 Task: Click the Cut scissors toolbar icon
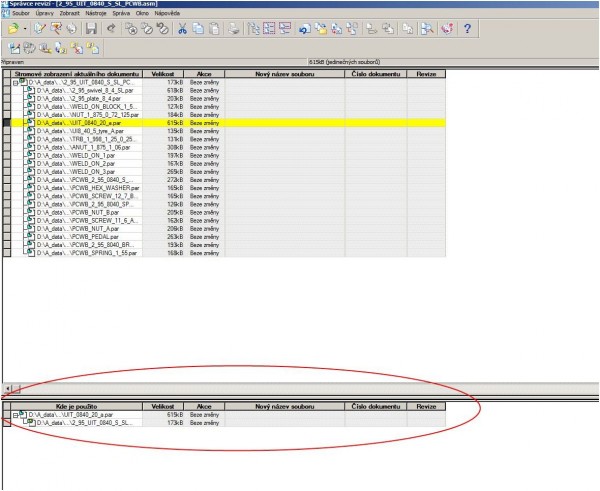[183, 30]
